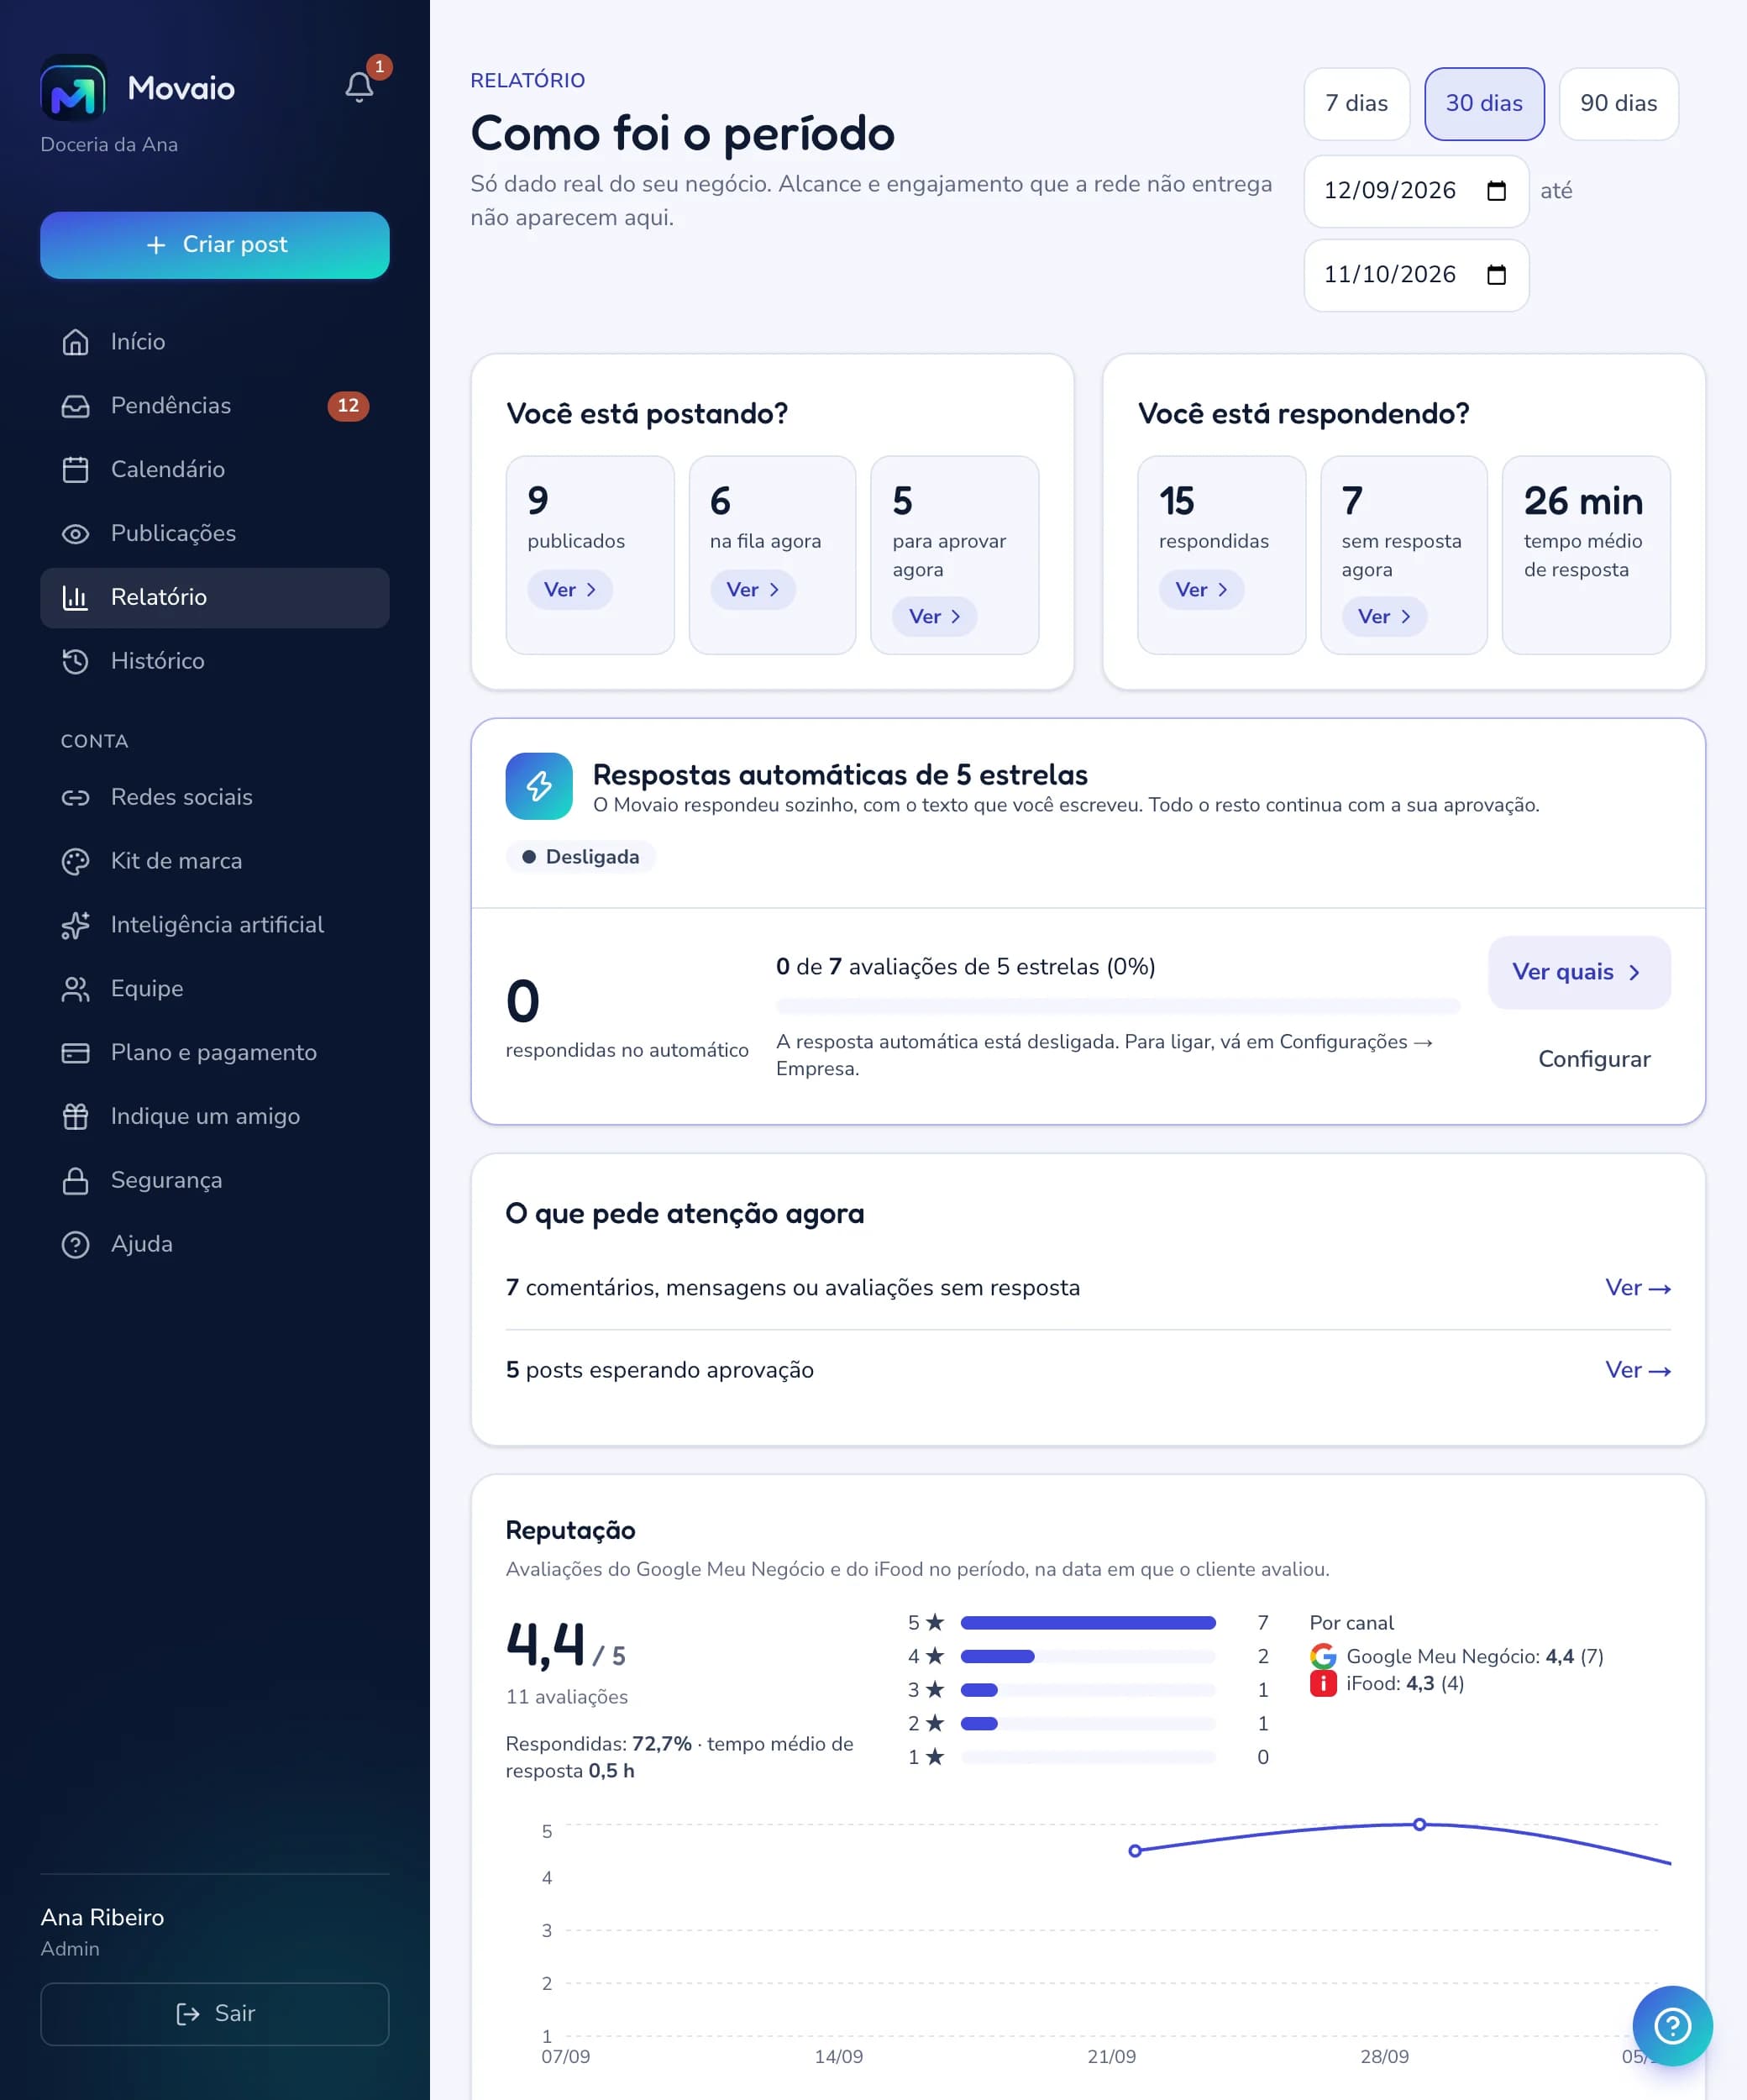This screenshot has height=2100, width=1747.
Task: Open Pendências with 12 badge
Action: 215,406
